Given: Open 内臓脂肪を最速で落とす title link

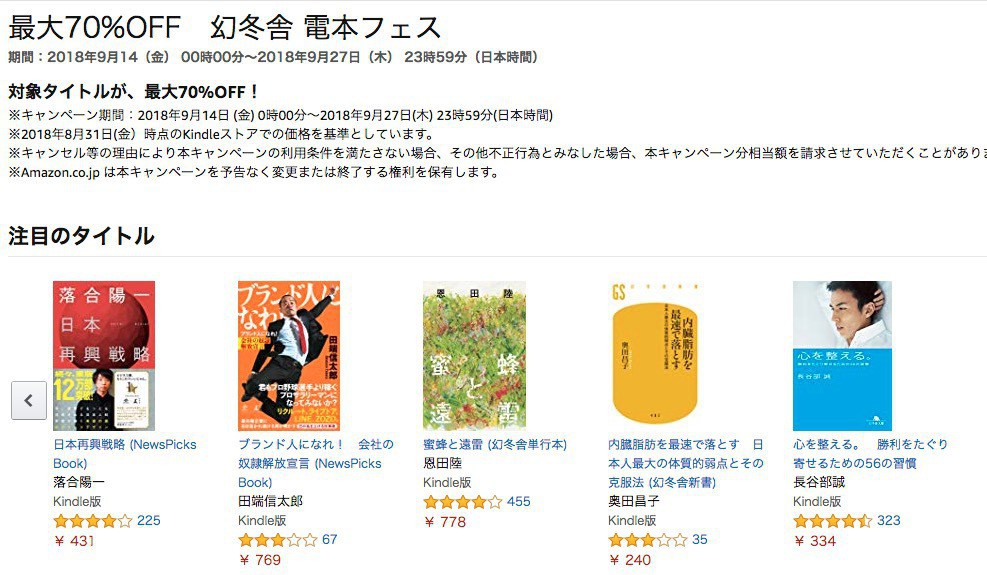Looking at the screenshot, I should (686, 463).
